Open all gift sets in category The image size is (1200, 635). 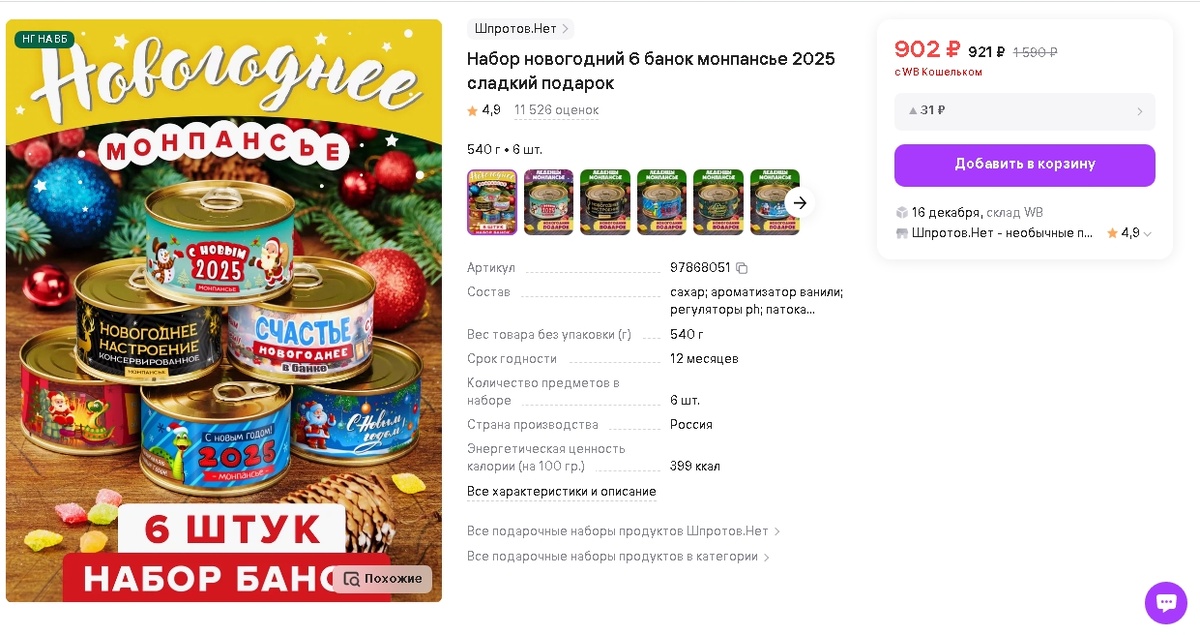point(619,557)
